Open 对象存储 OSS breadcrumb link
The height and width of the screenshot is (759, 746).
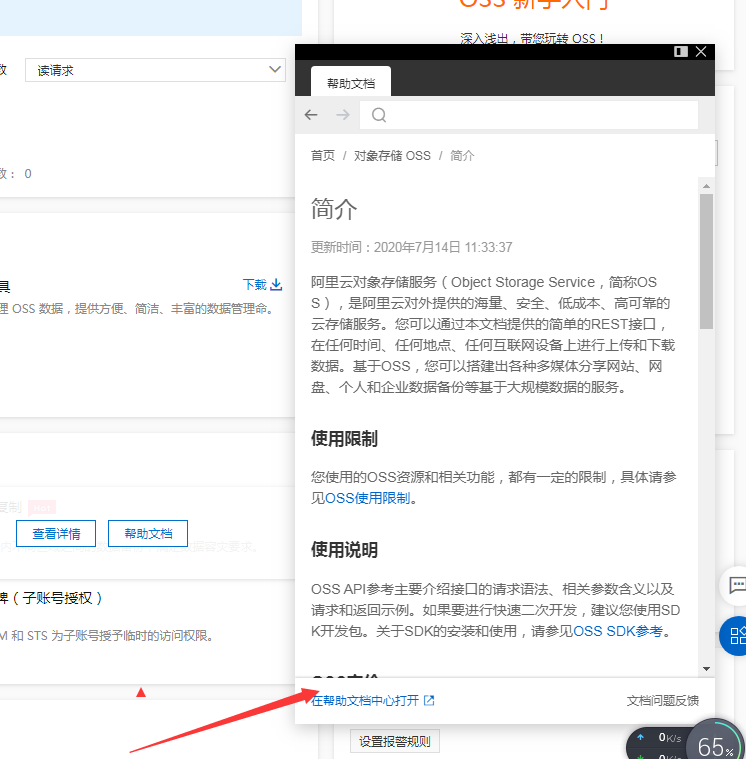[x=392, y=155]
